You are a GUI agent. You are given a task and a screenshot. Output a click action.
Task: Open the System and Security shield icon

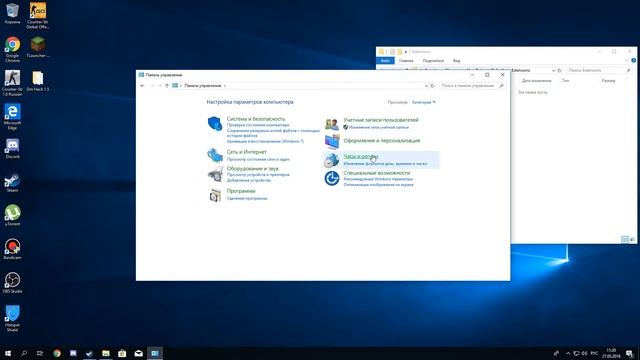point(215,123)
